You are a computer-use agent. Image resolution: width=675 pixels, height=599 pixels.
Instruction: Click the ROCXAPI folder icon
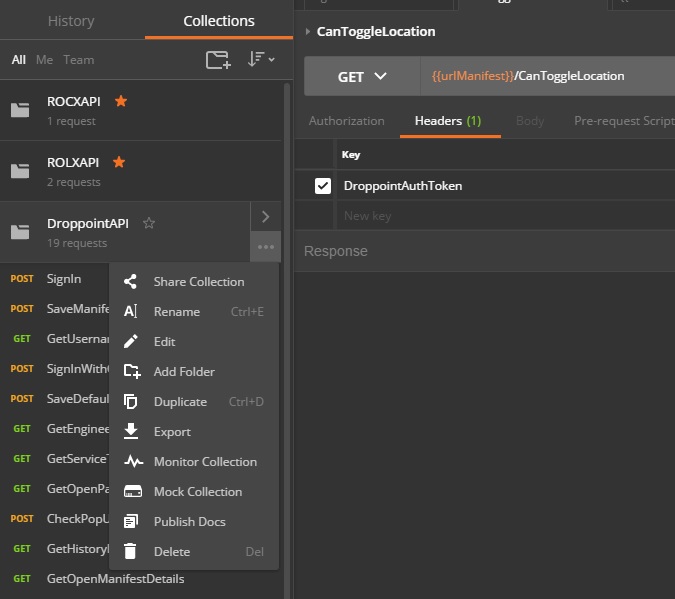[20, 110]
